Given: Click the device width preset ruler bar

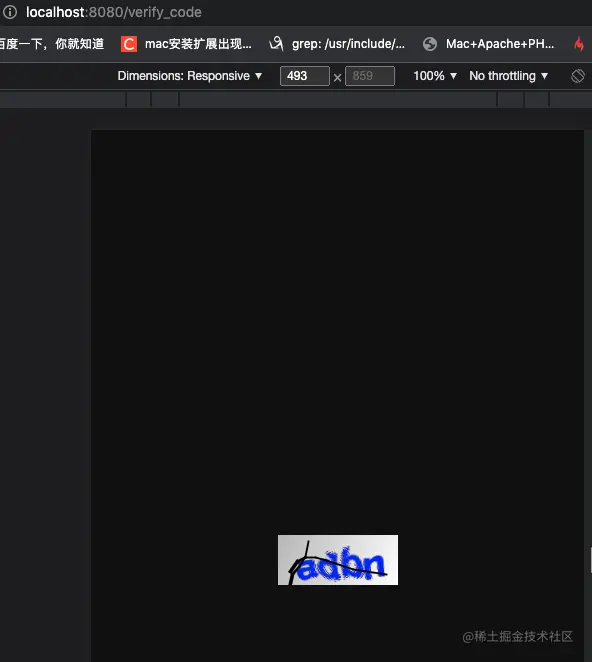Looking at the screenshot, I should tap(296, 100).
